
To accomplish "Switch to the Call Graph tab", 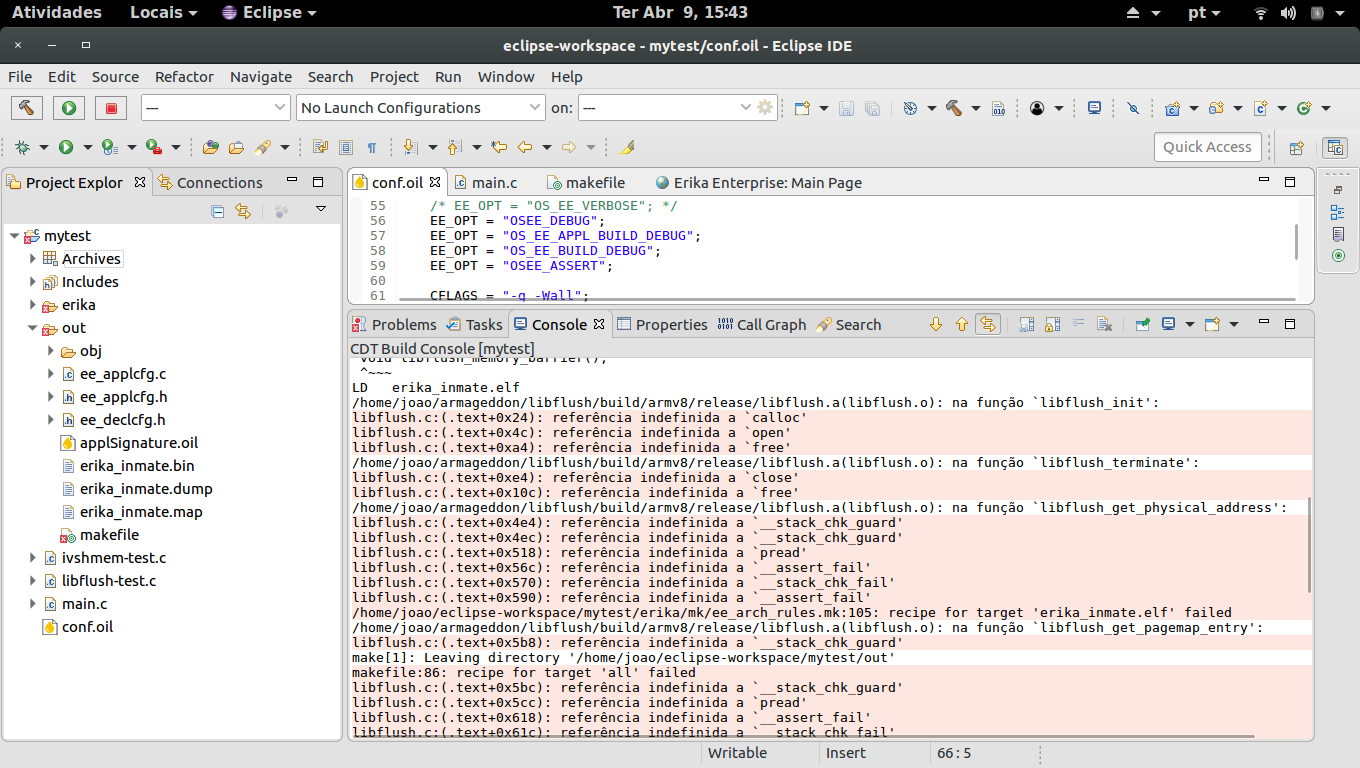I will pos(762,325).
